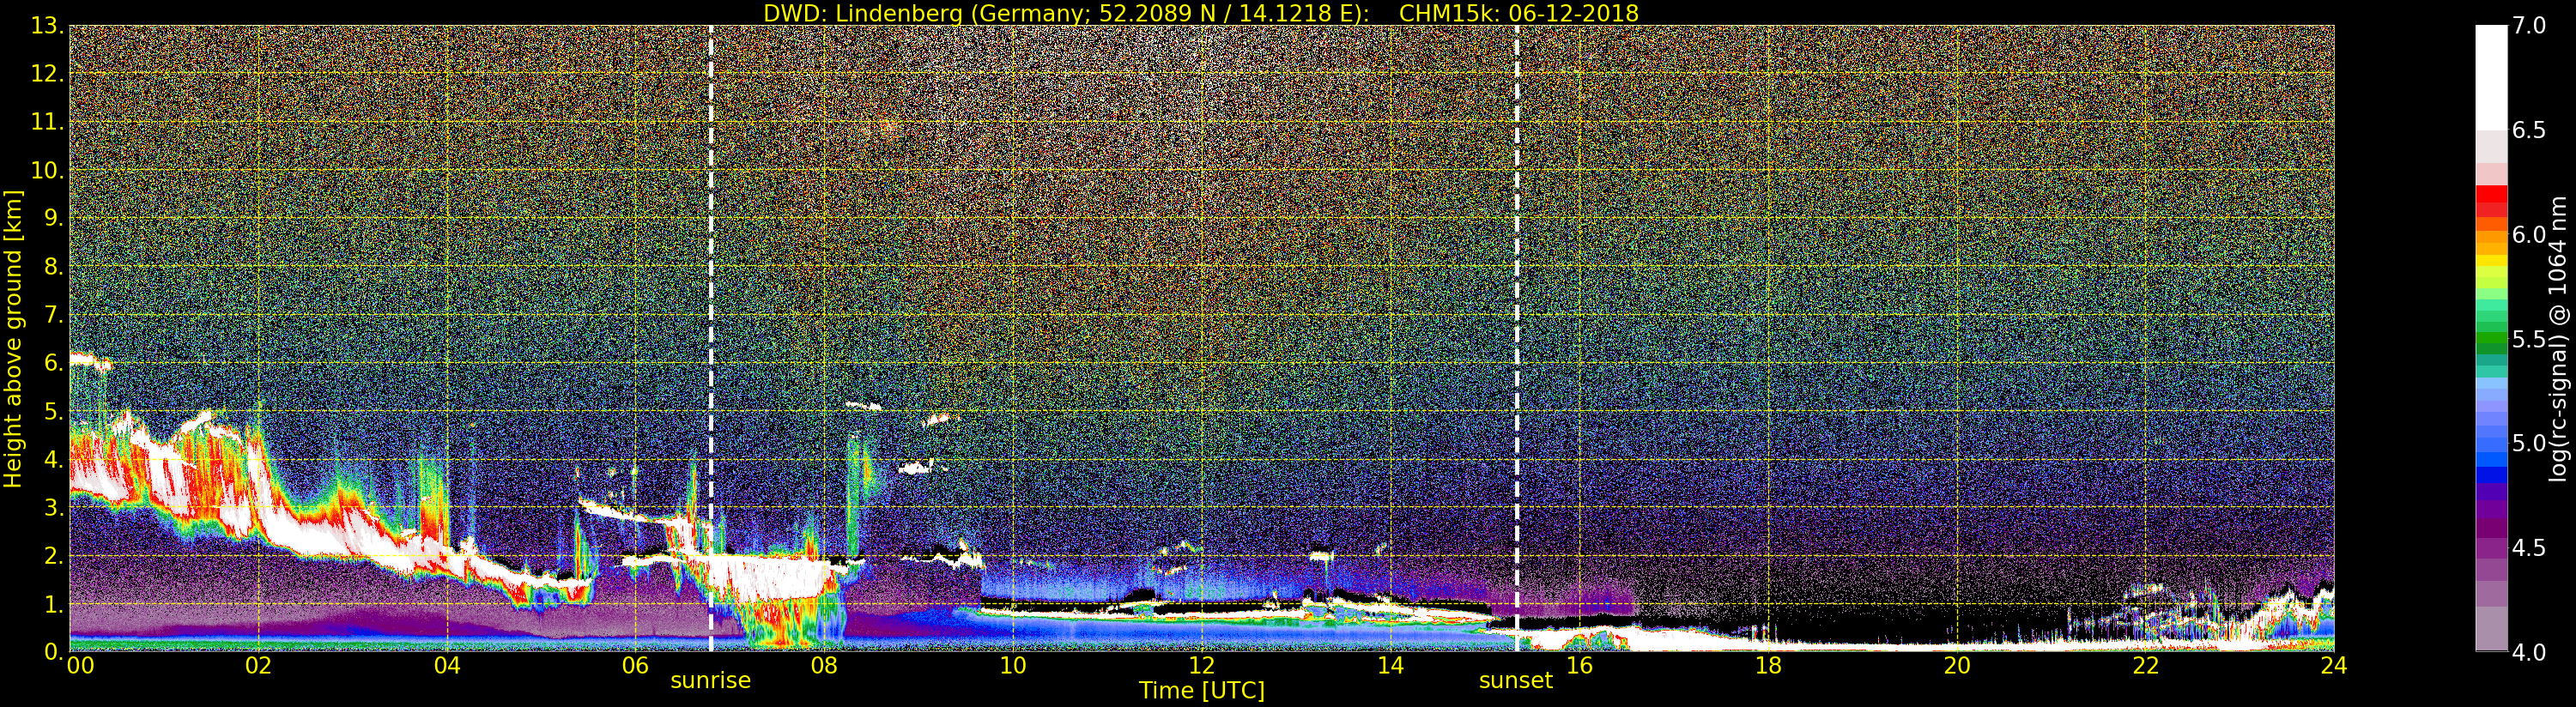Click time axis tick label '12'

[x=1202, y=666]
